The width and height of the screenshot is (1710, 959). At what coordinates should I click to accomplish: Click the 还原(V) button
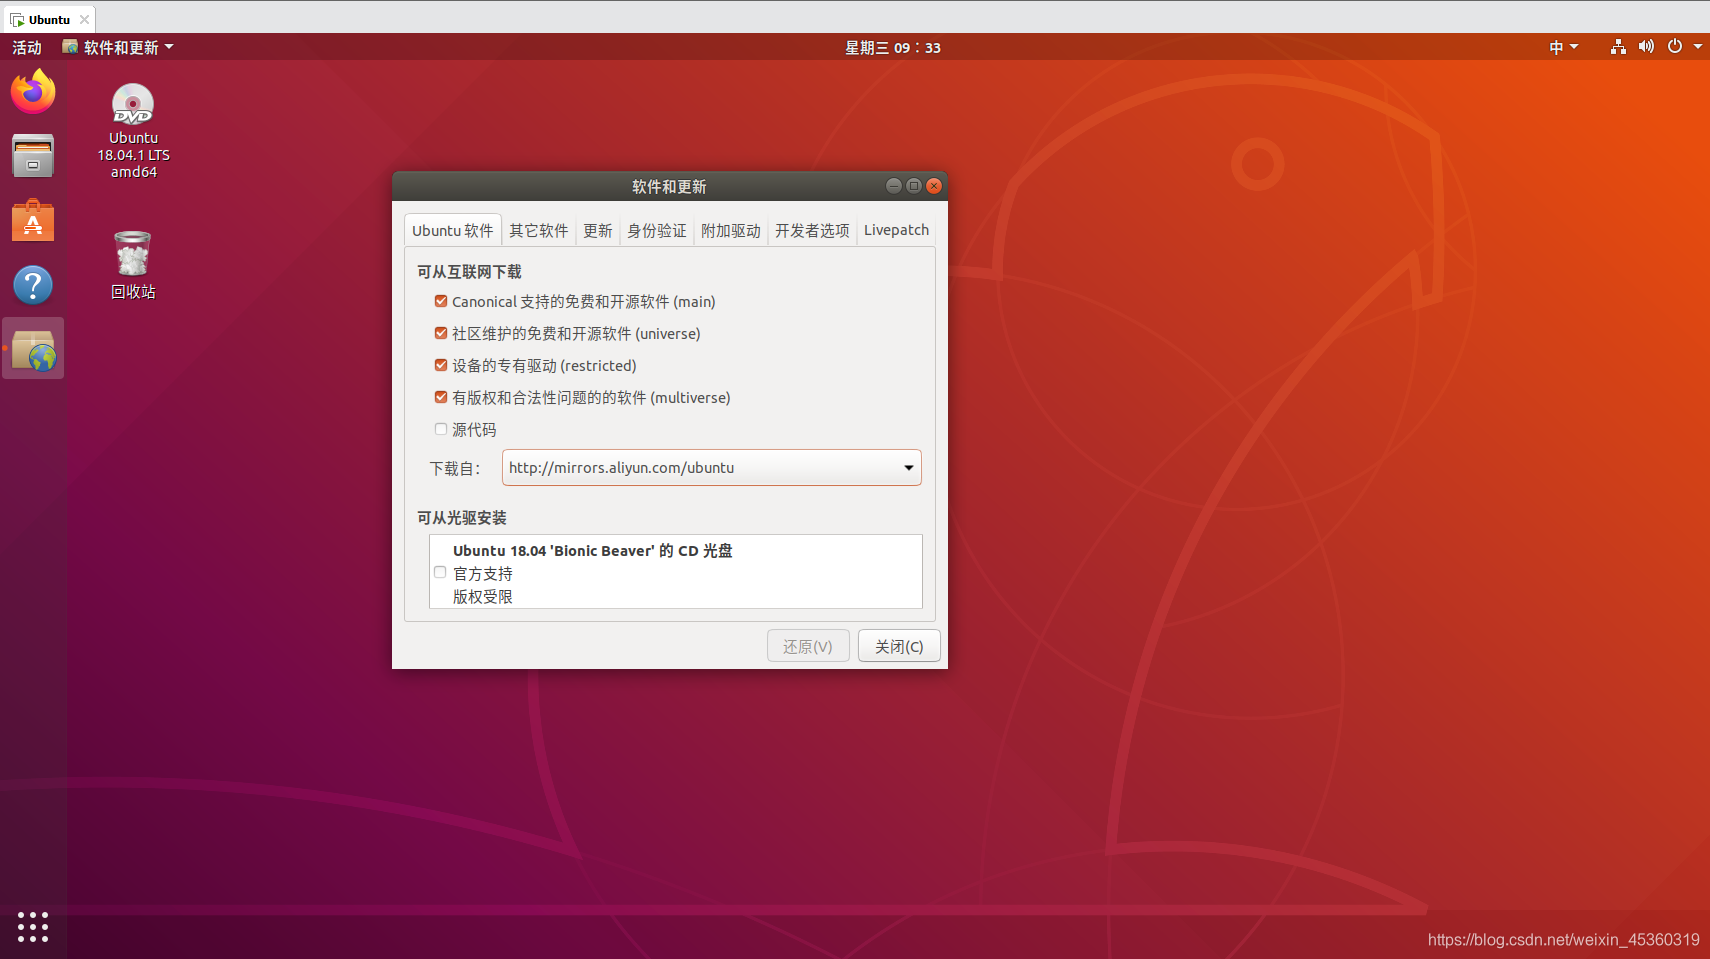pyautogui.click(x=808, y=646)
